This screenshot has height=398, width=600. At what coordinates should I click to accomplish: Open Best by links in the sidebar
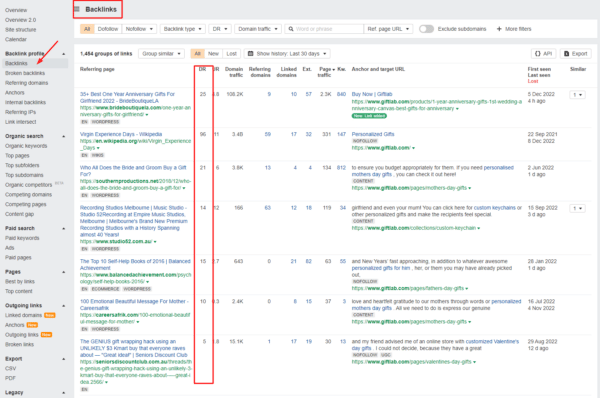click(x=20, y=281)
